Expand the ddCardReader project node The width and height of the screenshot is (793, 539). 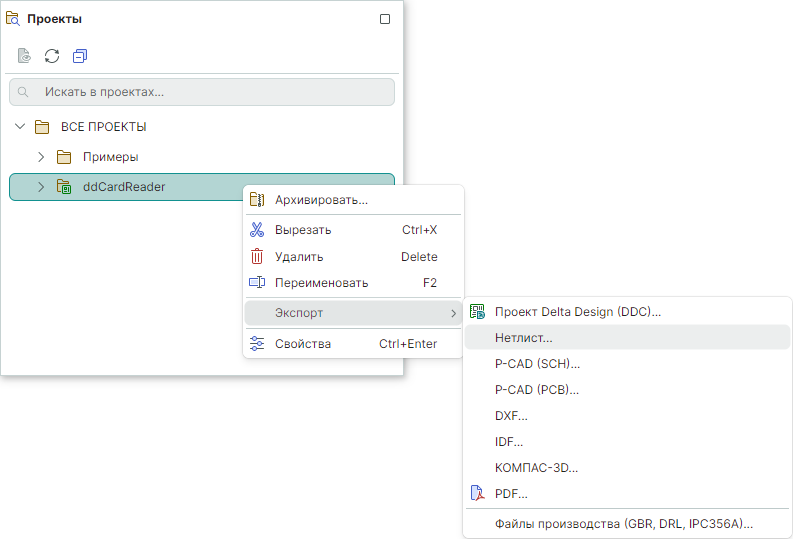(41, 187)
